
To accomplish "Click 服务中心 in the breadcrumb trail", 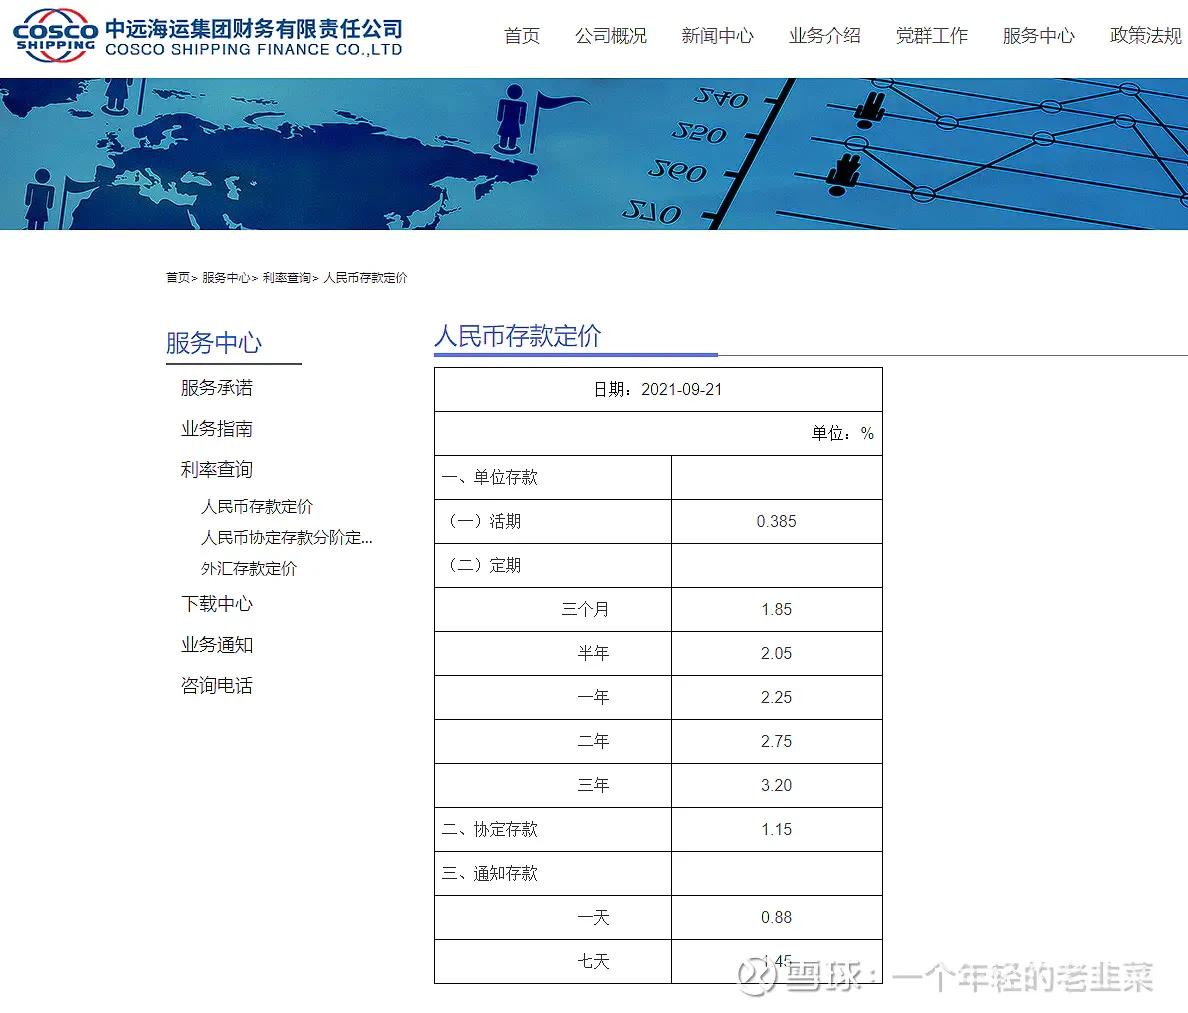I will [x=225, y=278].
